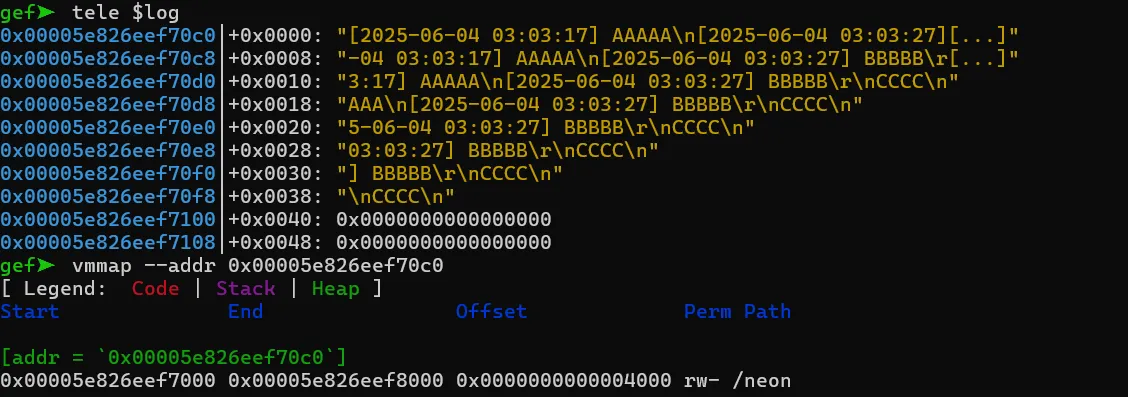Click the string "\nCCCC\n" at offset 0x38
The height and width of the screenshot is (397, 1128).
(396, 196)
